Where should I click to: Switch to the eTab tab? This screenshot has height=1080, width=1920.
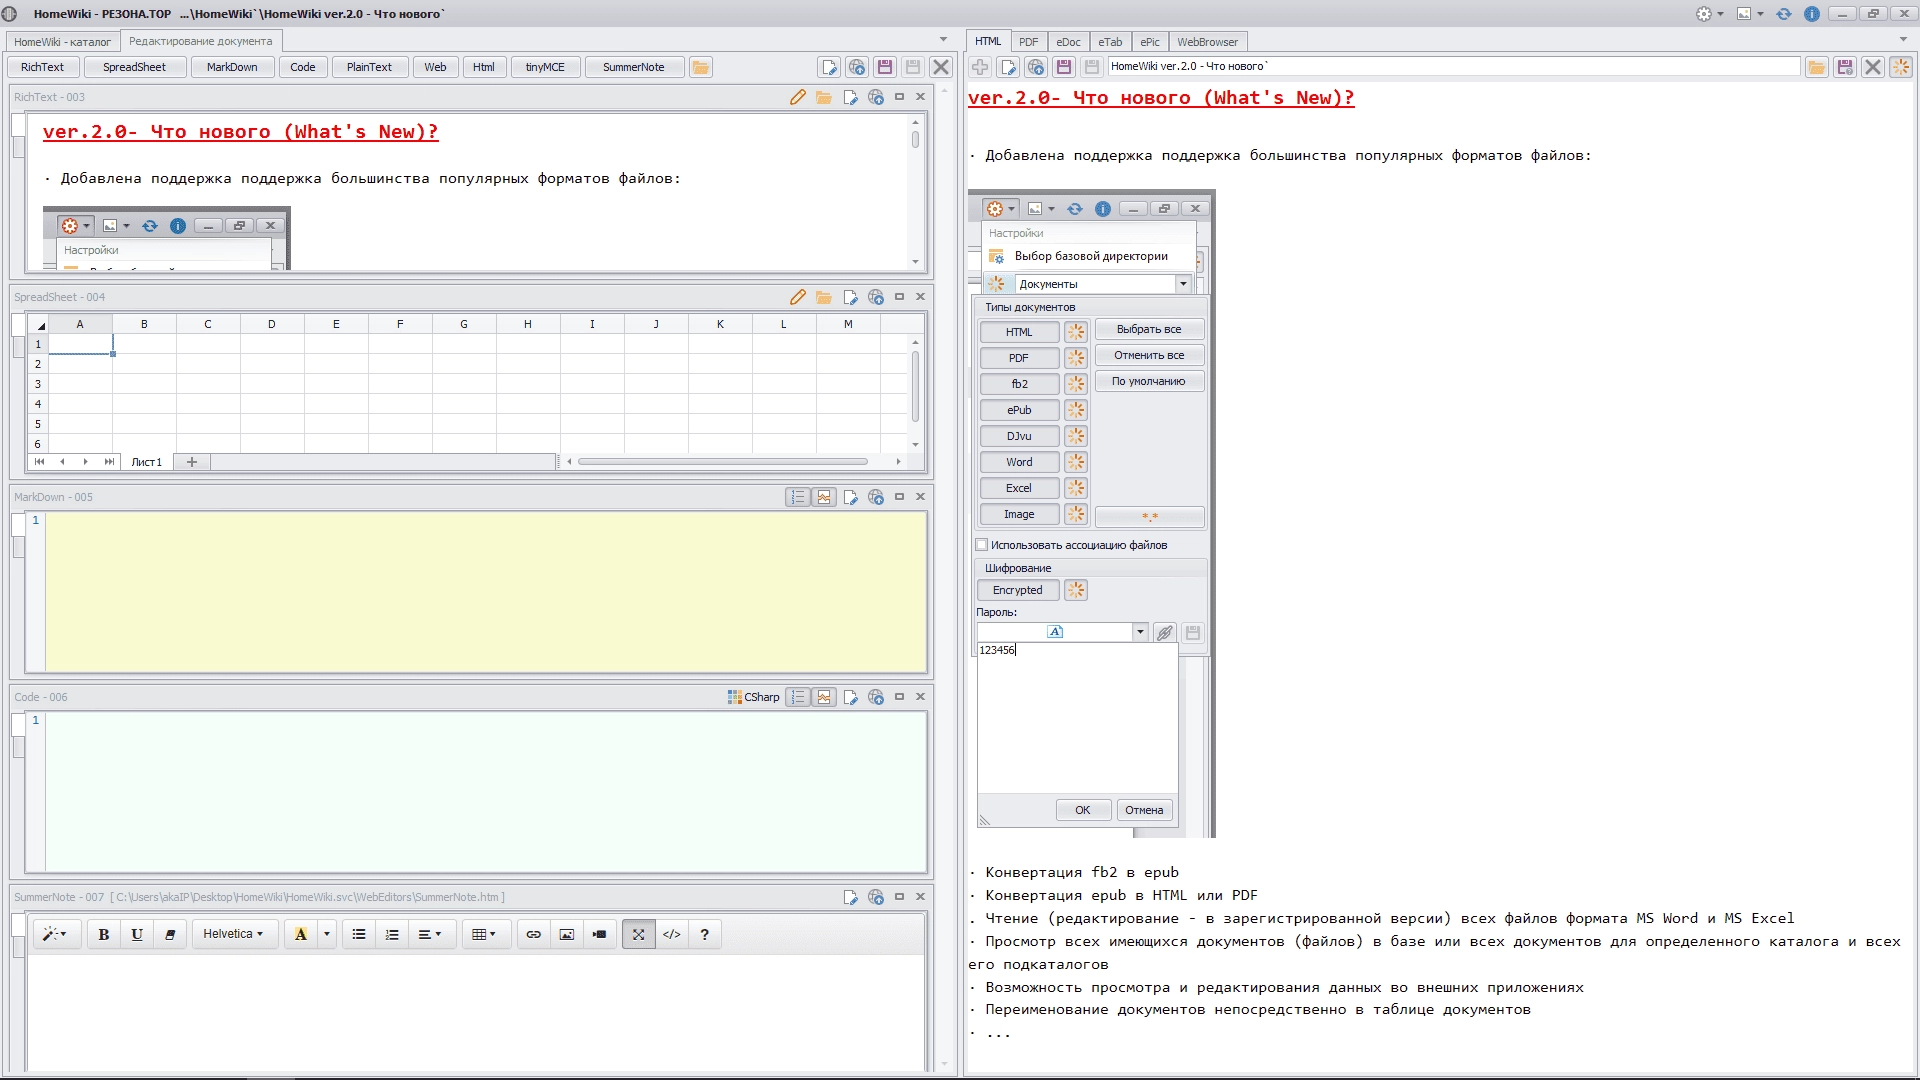pyautogui.click(x=1110, y=42)
